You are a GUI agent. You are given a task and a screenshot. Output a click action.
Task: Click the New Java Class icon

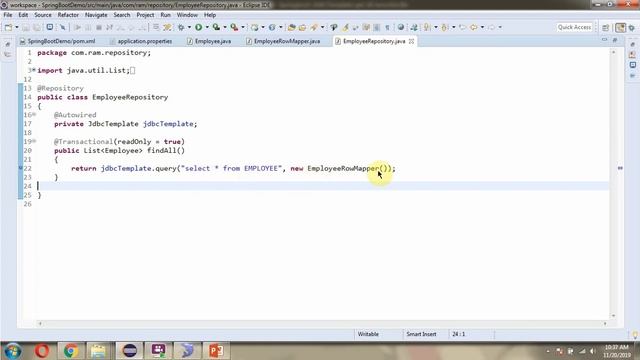[x=272, y=27]
